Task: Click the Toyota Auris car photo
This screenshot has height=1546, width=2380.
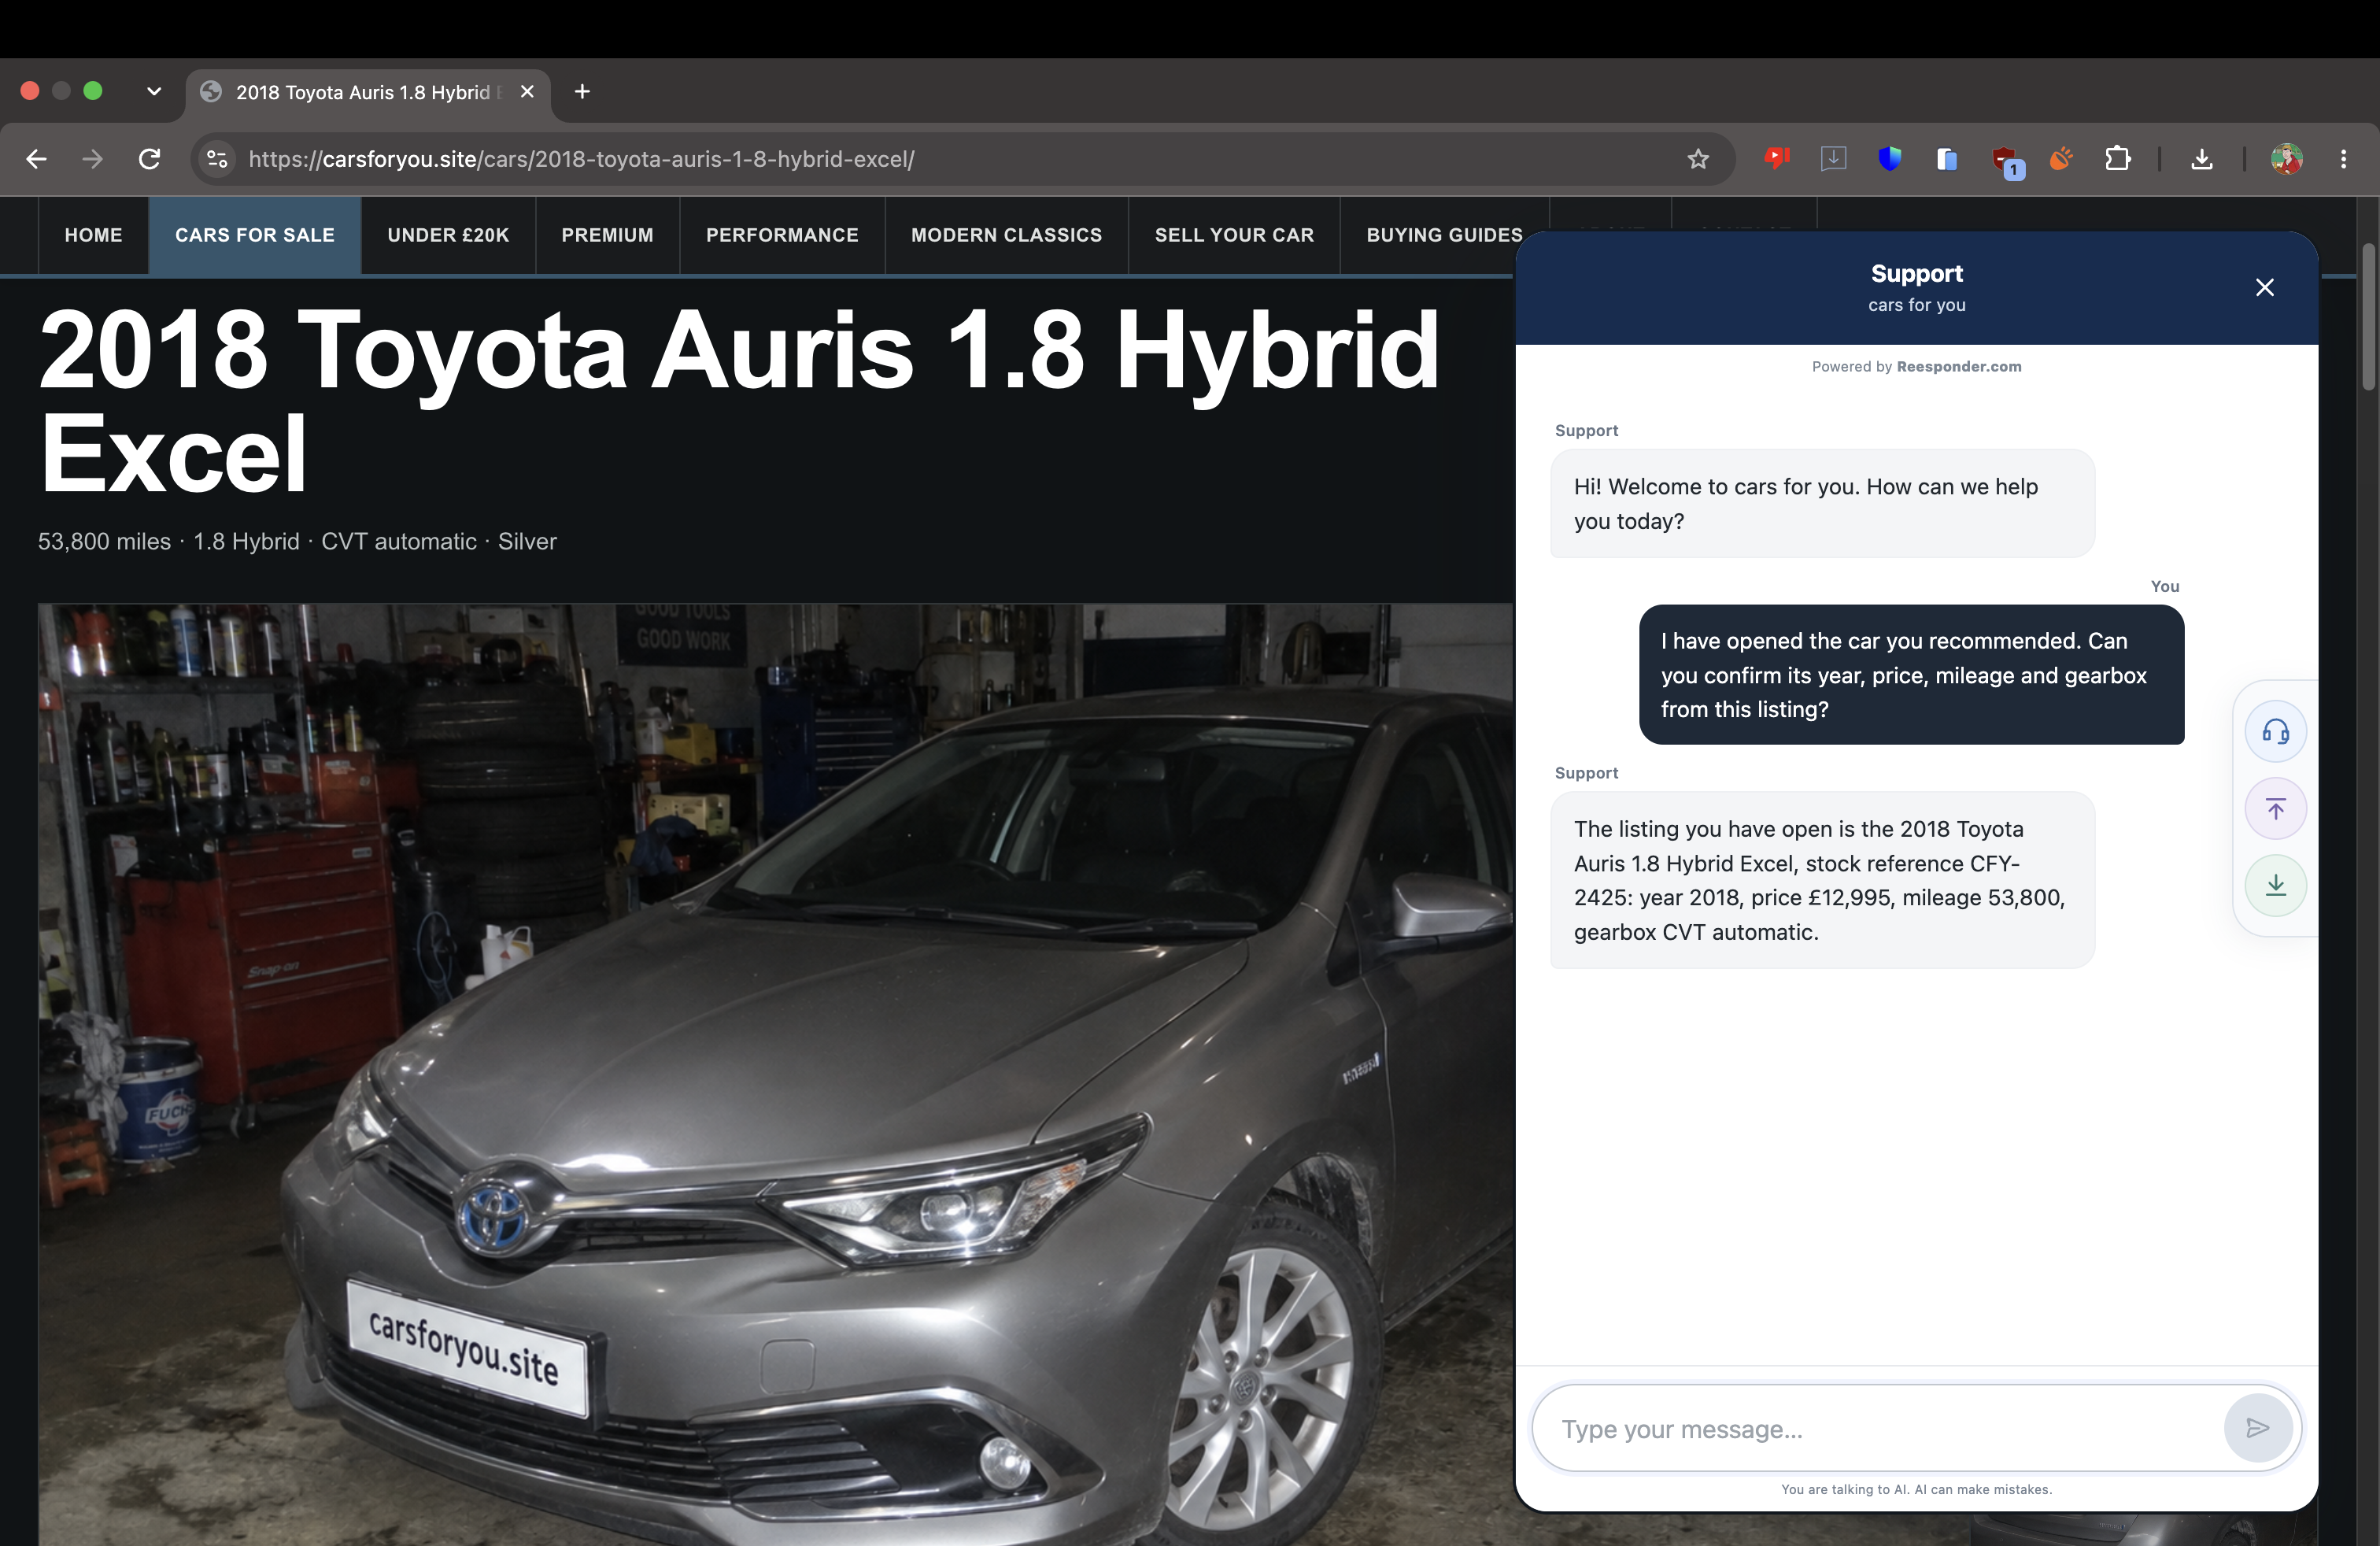Action: click(x=775, y=1074)
